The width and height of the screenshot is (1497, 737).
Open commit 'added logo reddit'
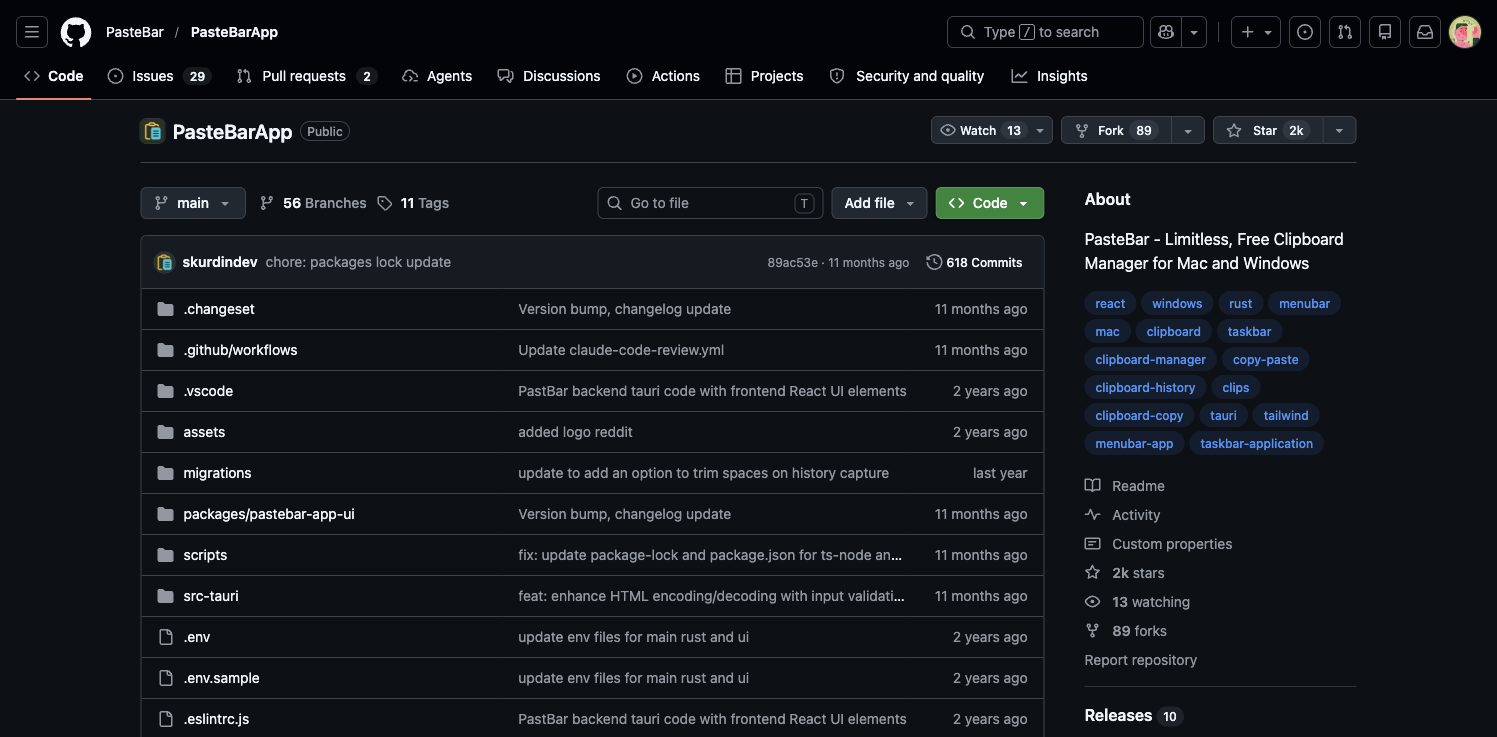575,432
